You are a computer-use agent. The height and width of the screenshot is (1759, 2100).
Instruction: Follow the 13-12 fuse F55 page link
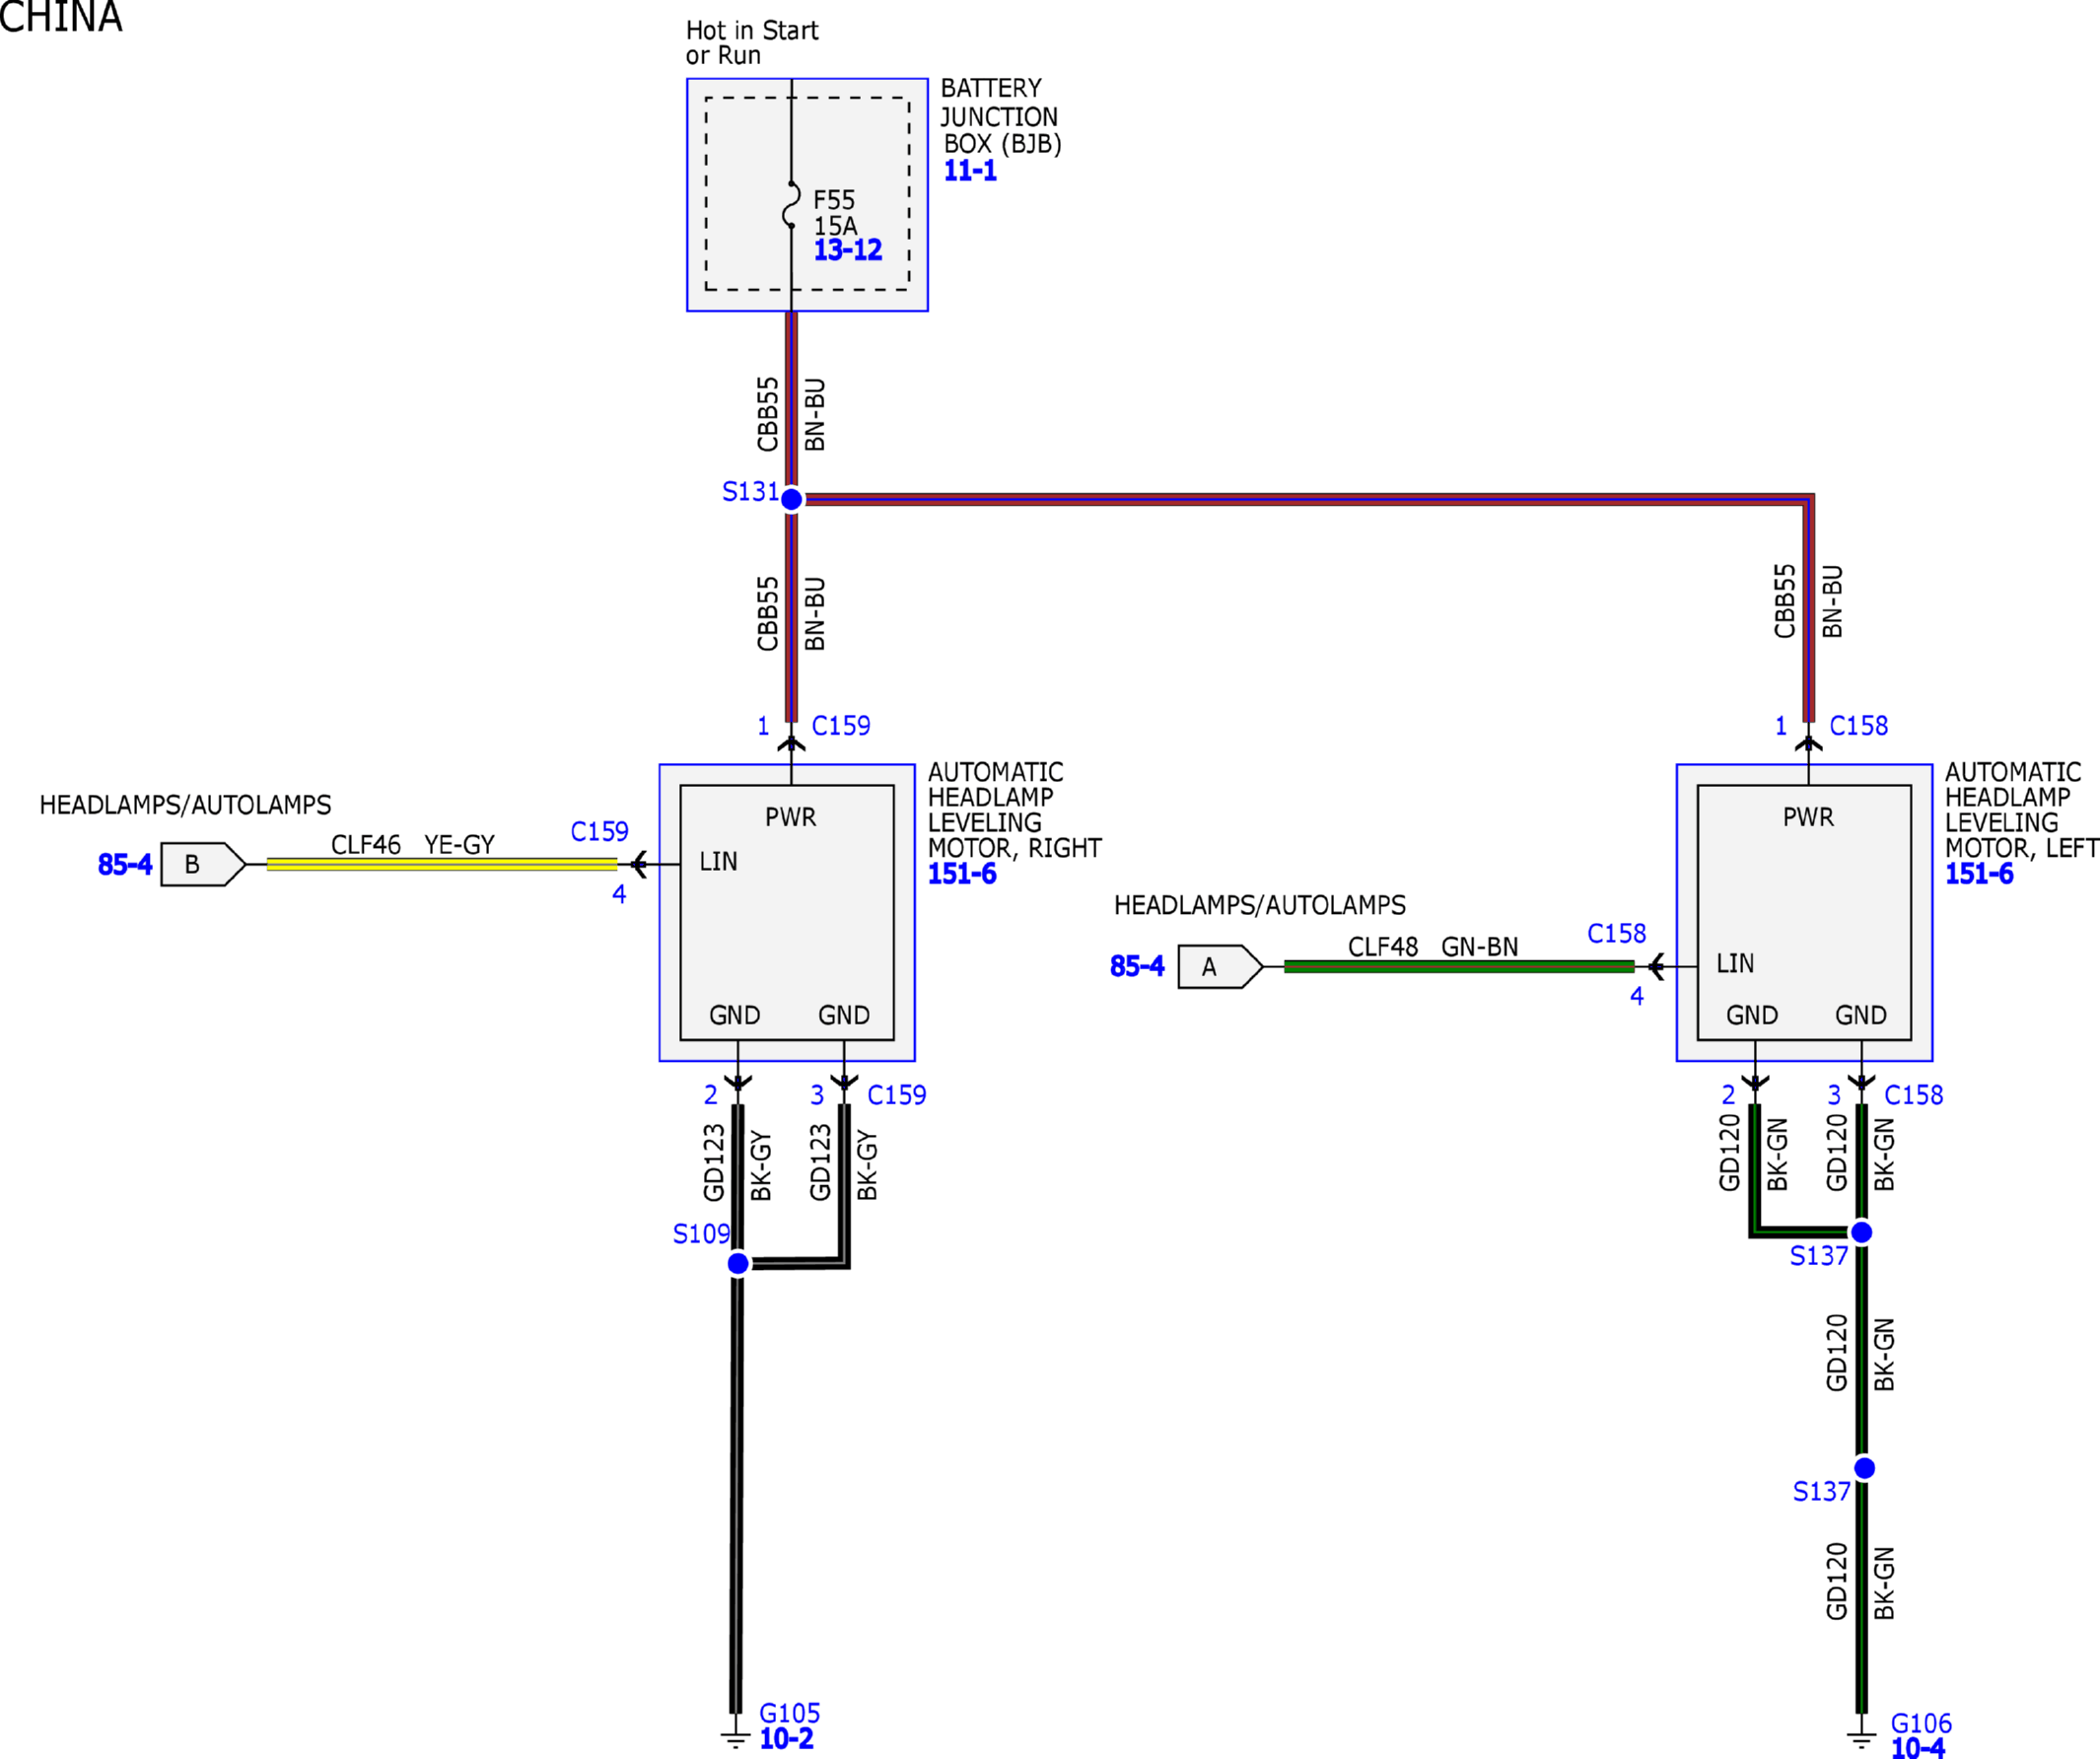[847, 250]
